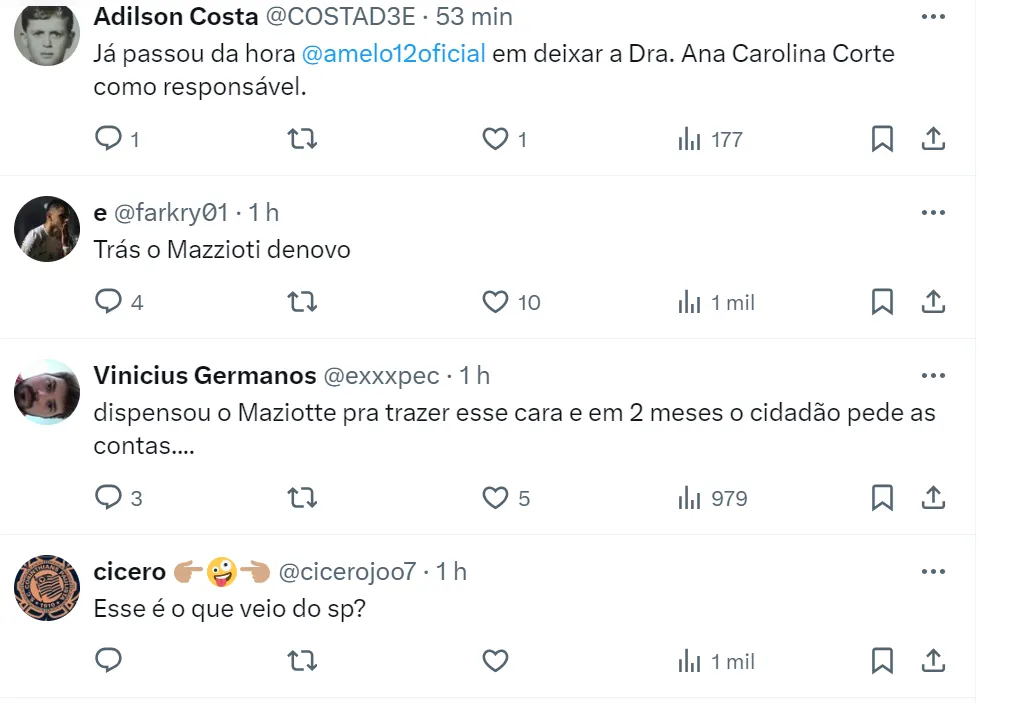Viewport: 1015px width, 703px height.
Task: Retweet Vinicius Germanos's post
Action: pyautogui.click(x=302, y=497)
